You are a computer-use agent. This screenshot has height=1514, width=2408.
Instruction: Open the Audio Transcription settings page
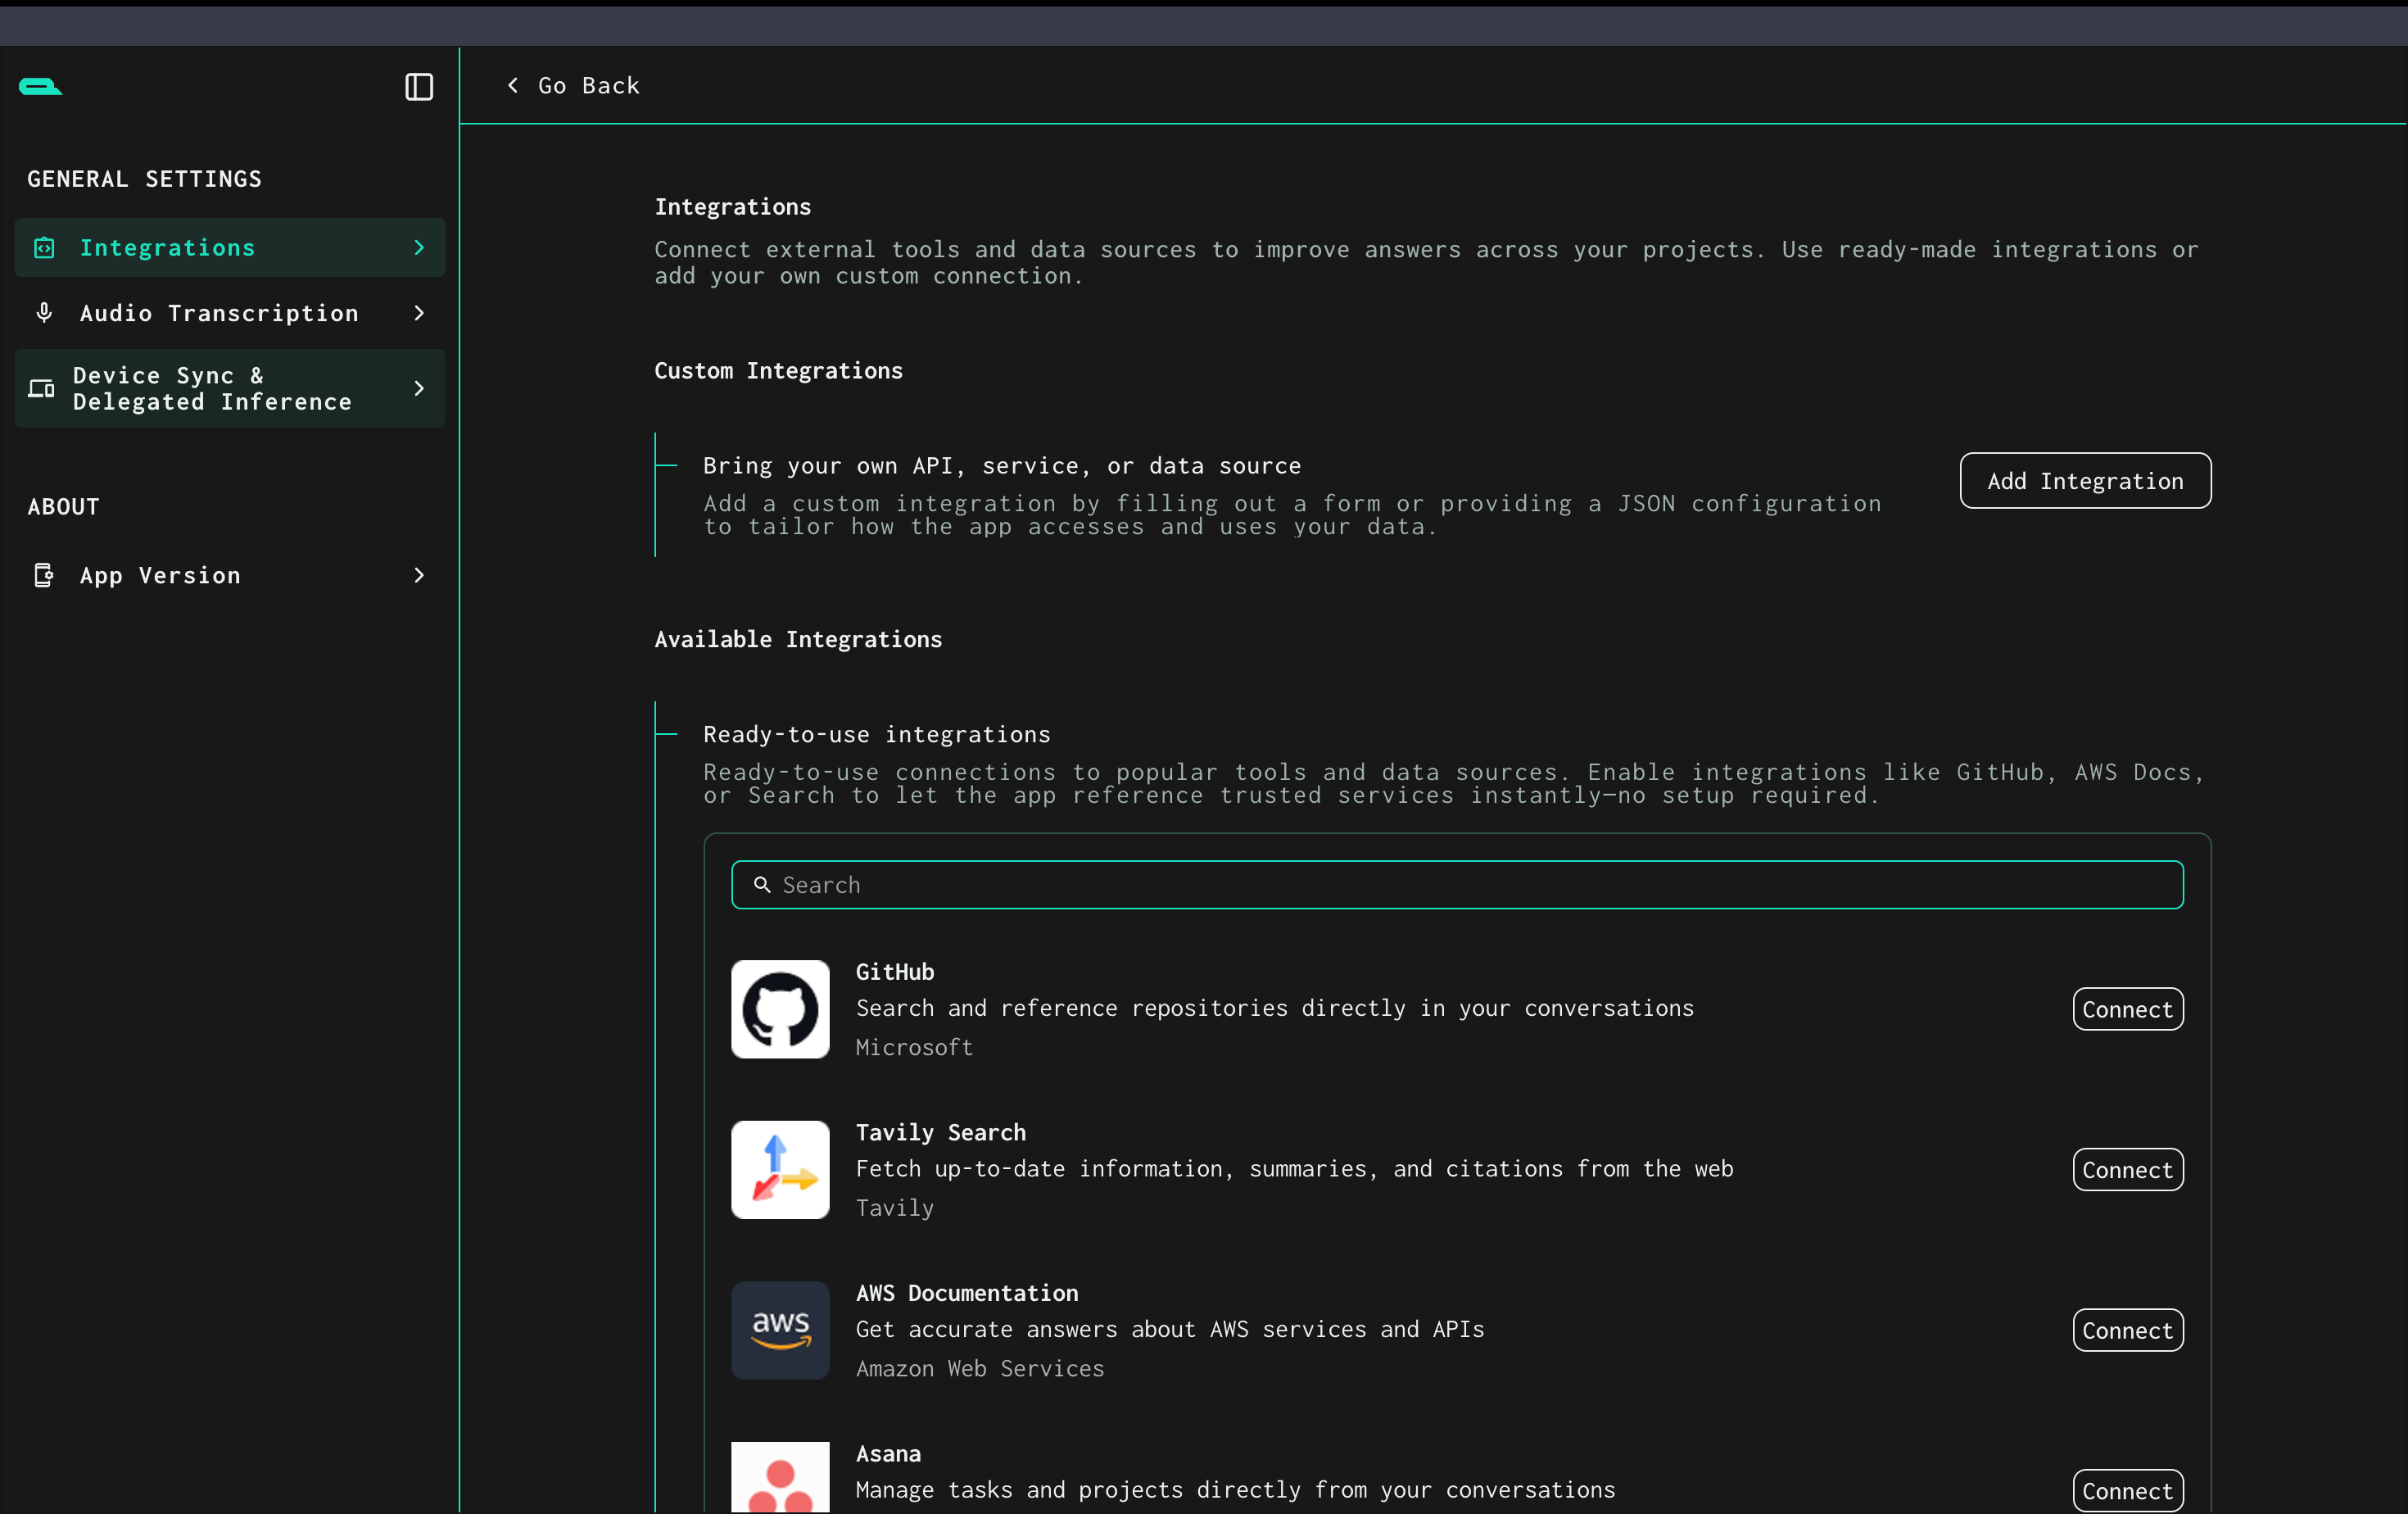pyautogui.click(x=219, y=313)
